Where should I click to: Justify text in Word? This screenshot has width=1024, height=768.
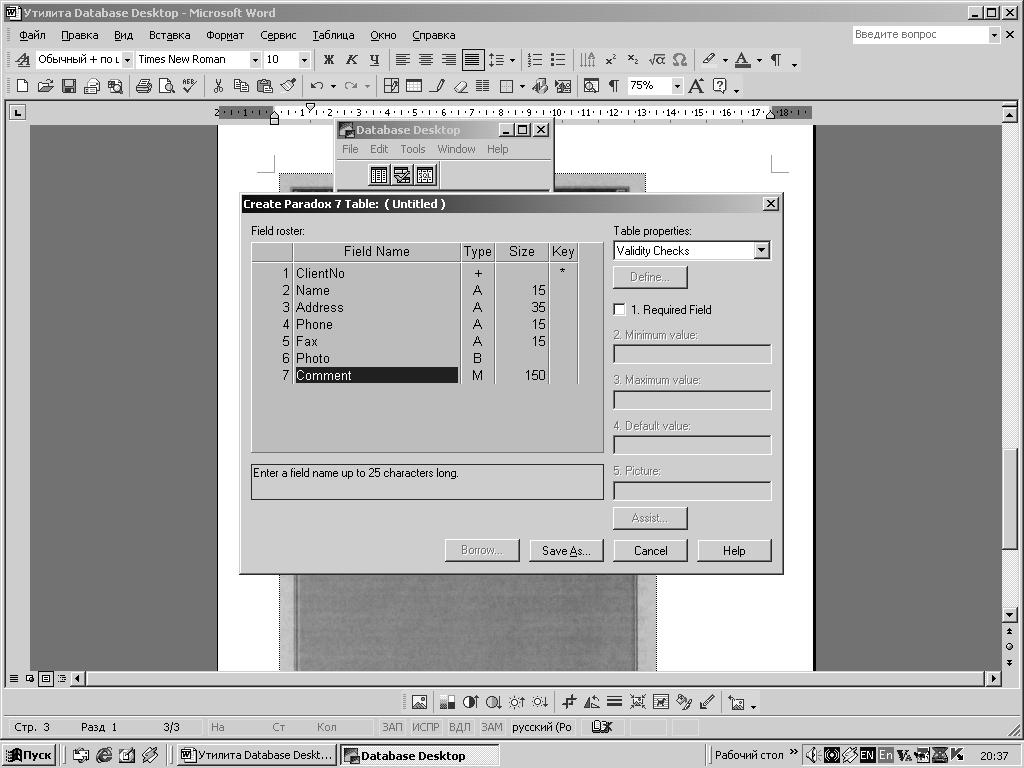(x=472, y=59)
